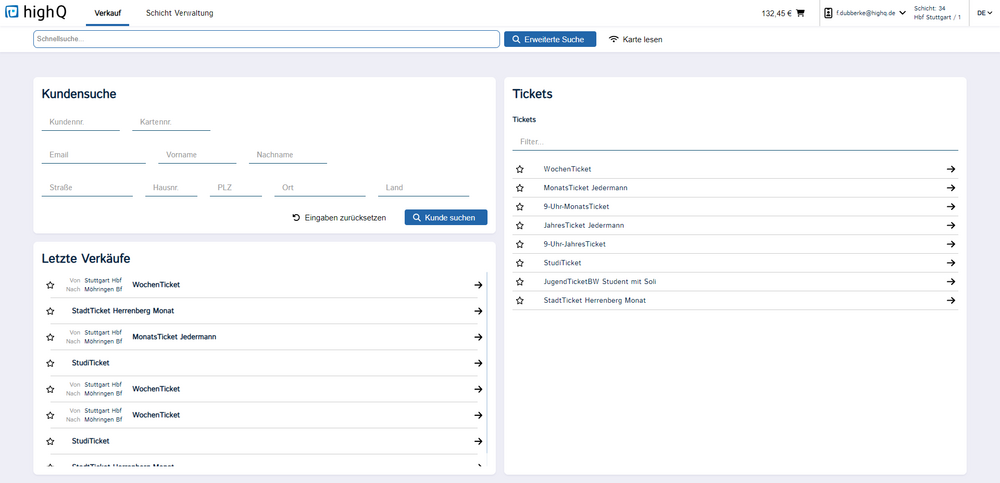Click the Karte lesen wireless icon

(614, 39)
